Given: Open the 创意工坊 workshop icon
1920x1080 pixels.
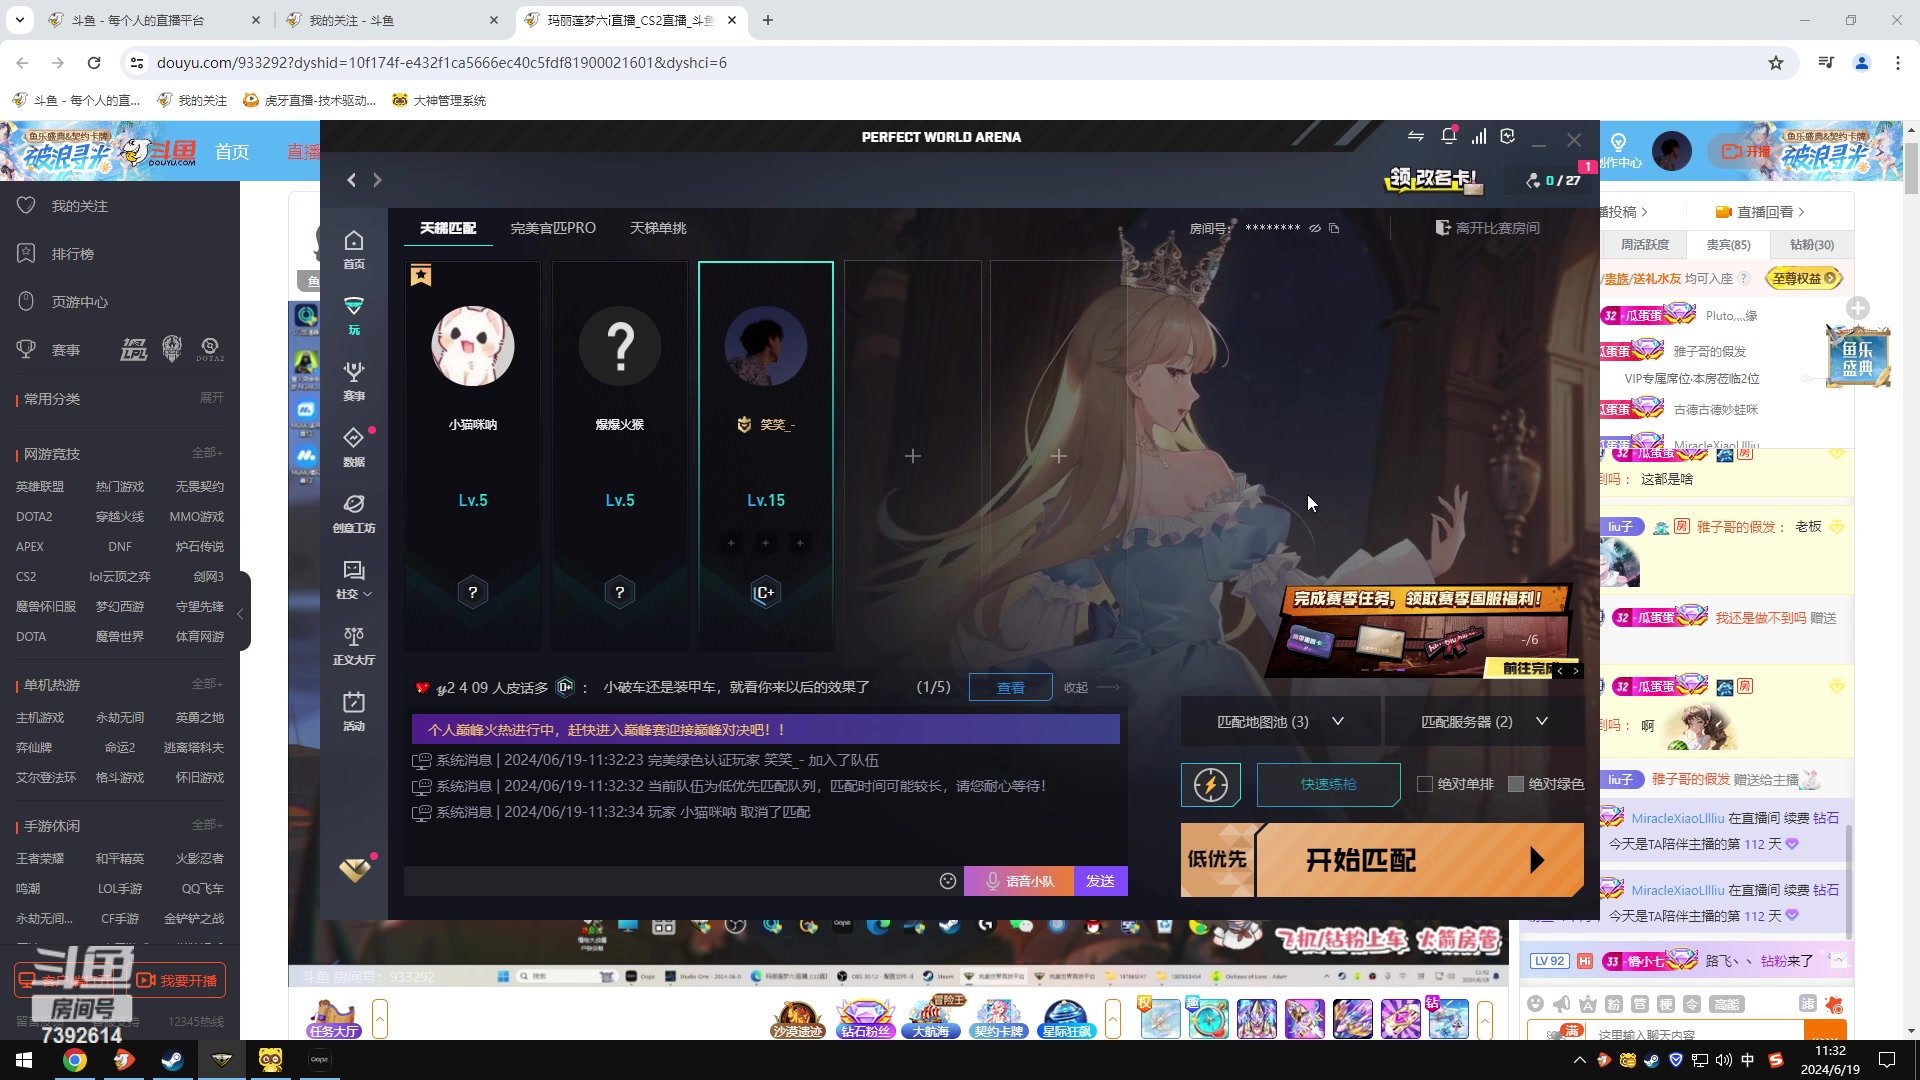Looking at the screenshot, I should pos(354,513).
